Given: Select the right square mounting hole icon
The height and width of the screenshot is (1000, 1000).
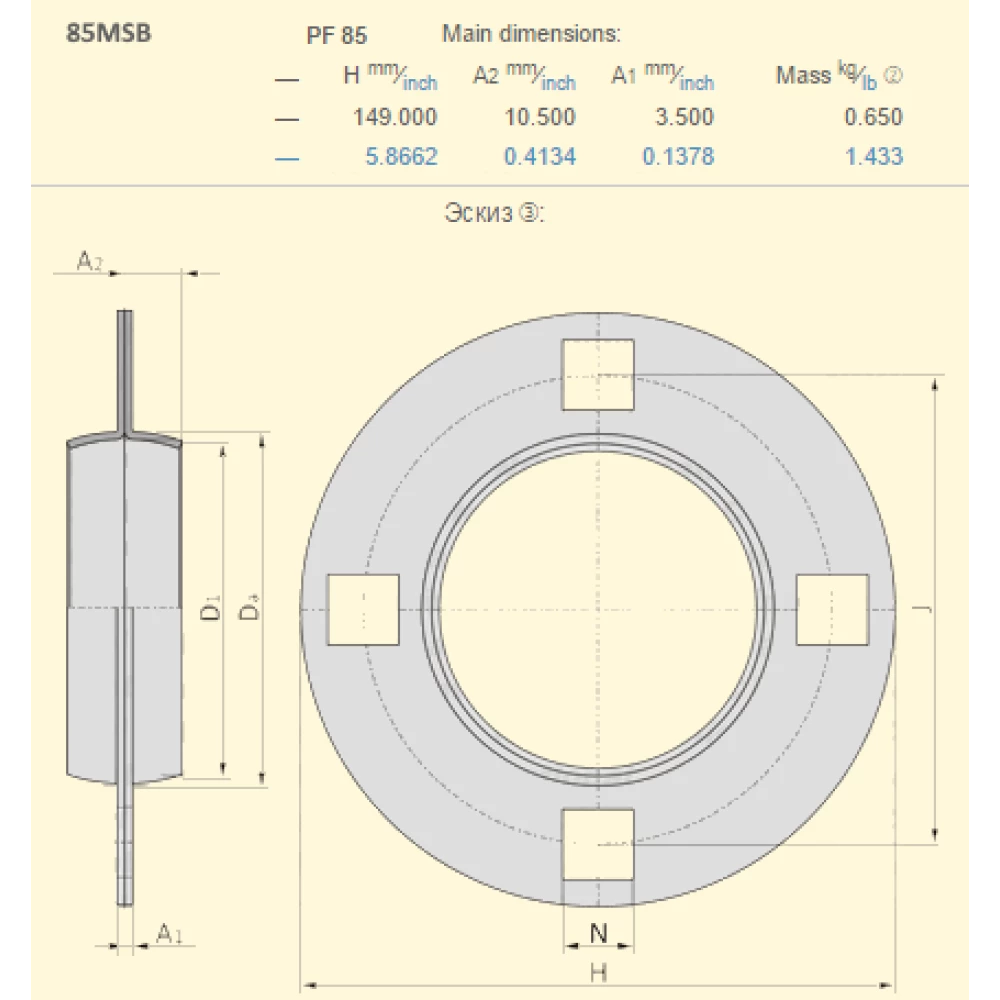Looking at the screenshot, I should 833,611.
